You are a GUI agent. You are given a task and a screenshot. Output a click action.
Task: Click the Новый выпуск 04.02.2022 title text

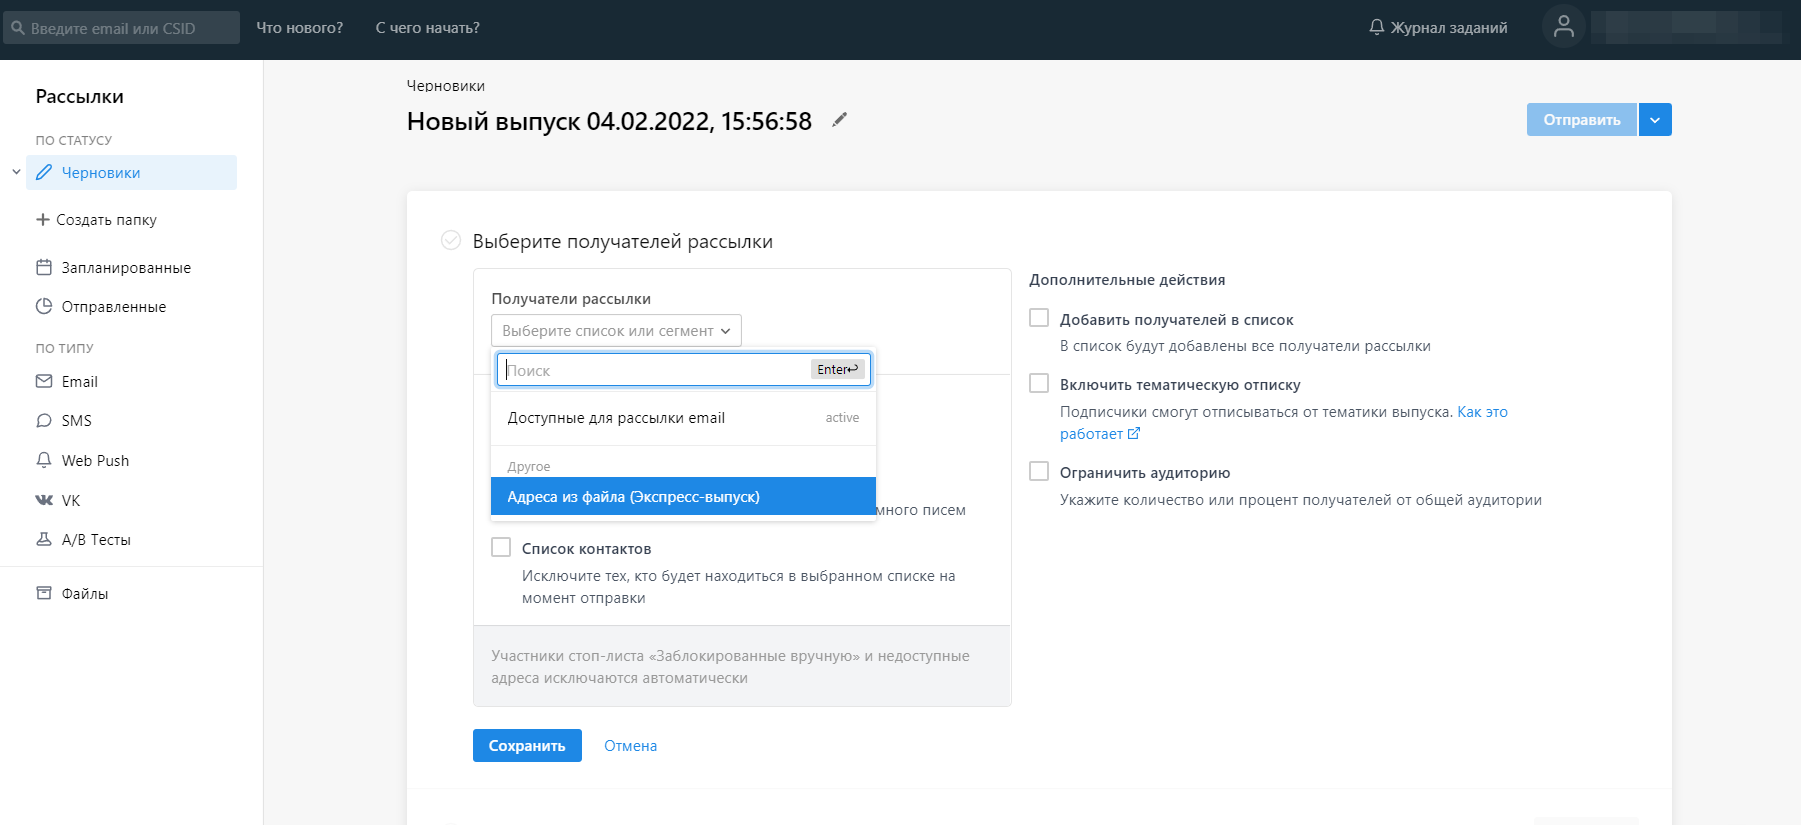pyautogui.click(x=609, y=121)
